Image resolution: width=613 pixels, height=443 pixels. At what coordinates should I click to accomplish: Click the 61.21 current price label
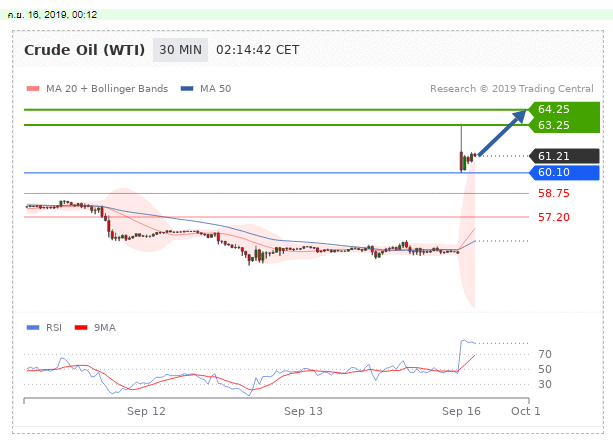(x=564, y=156)
